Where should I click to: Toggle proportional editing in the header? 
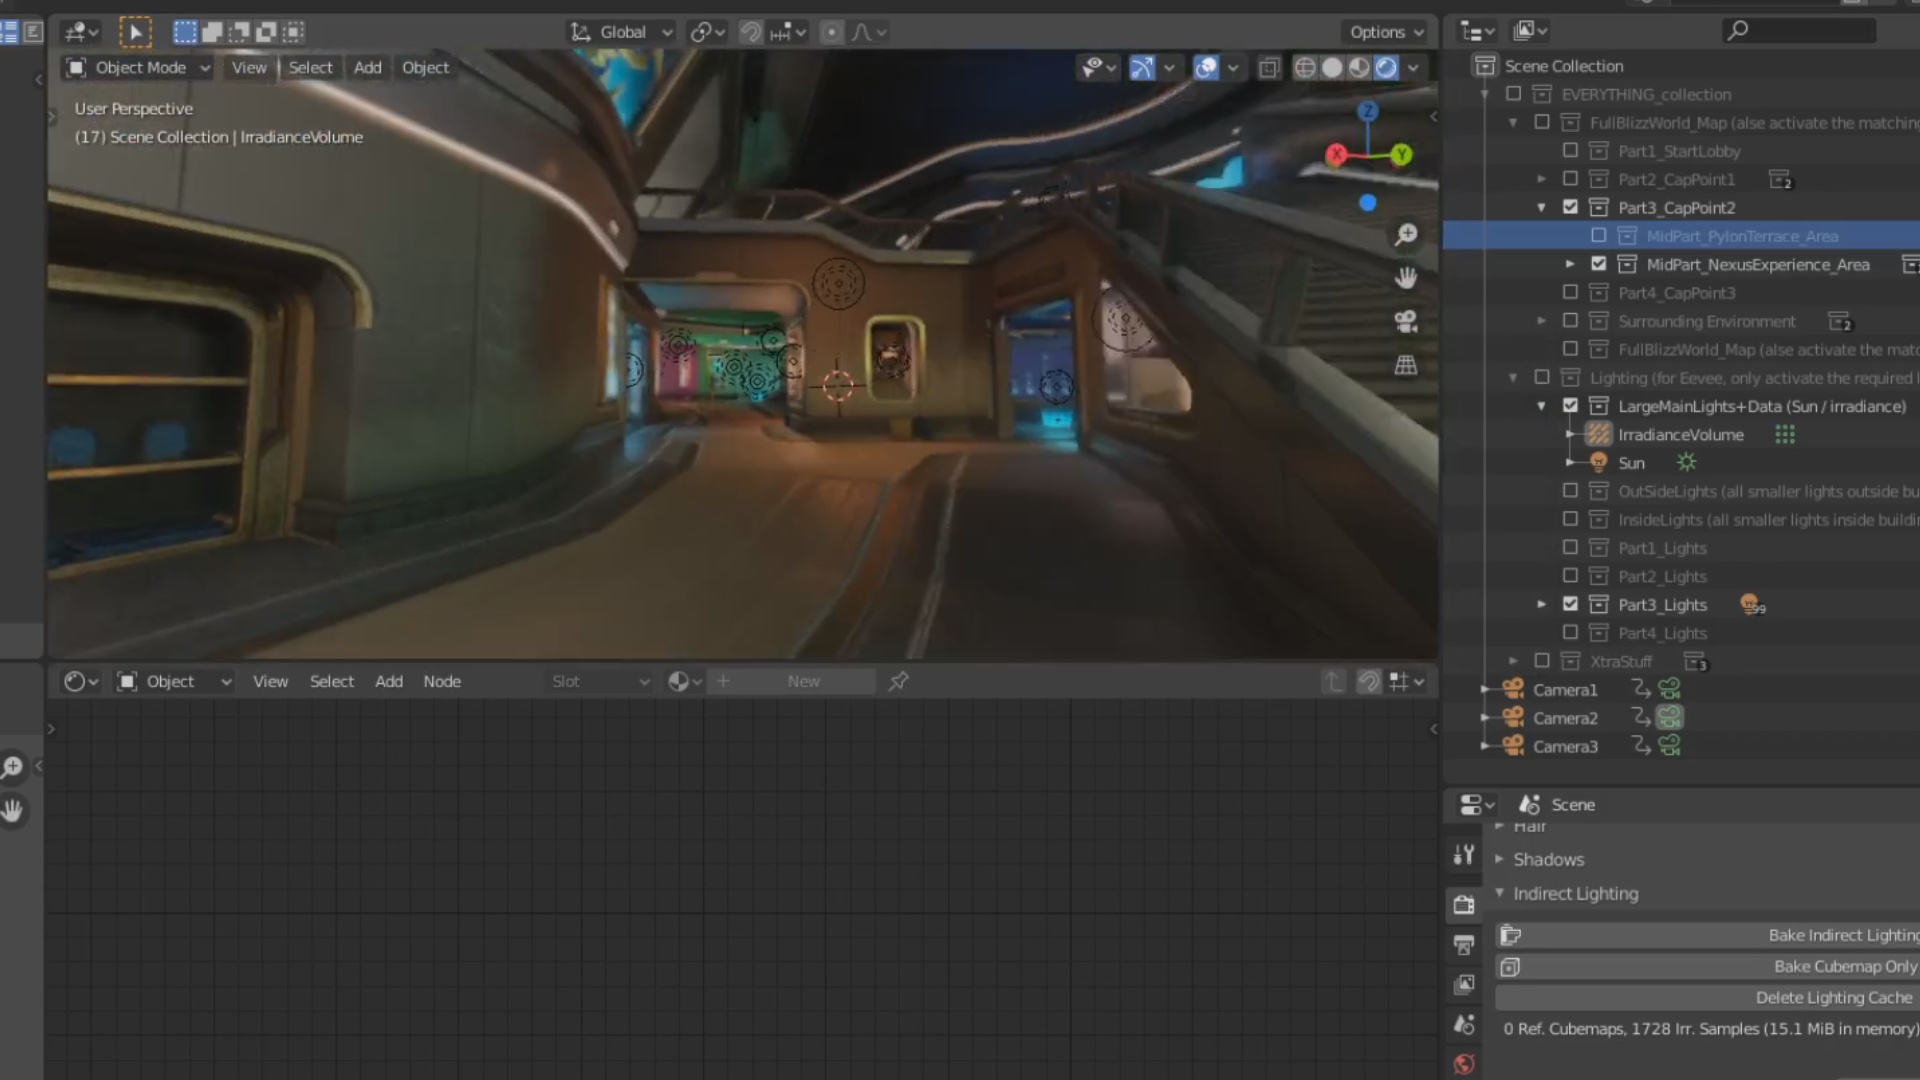[832, 32]
